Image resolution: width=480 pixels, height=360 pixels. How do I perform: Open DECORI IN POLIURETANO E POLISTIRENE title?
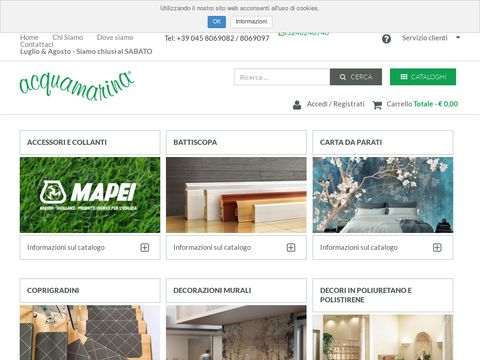click(x=366, y=295)
